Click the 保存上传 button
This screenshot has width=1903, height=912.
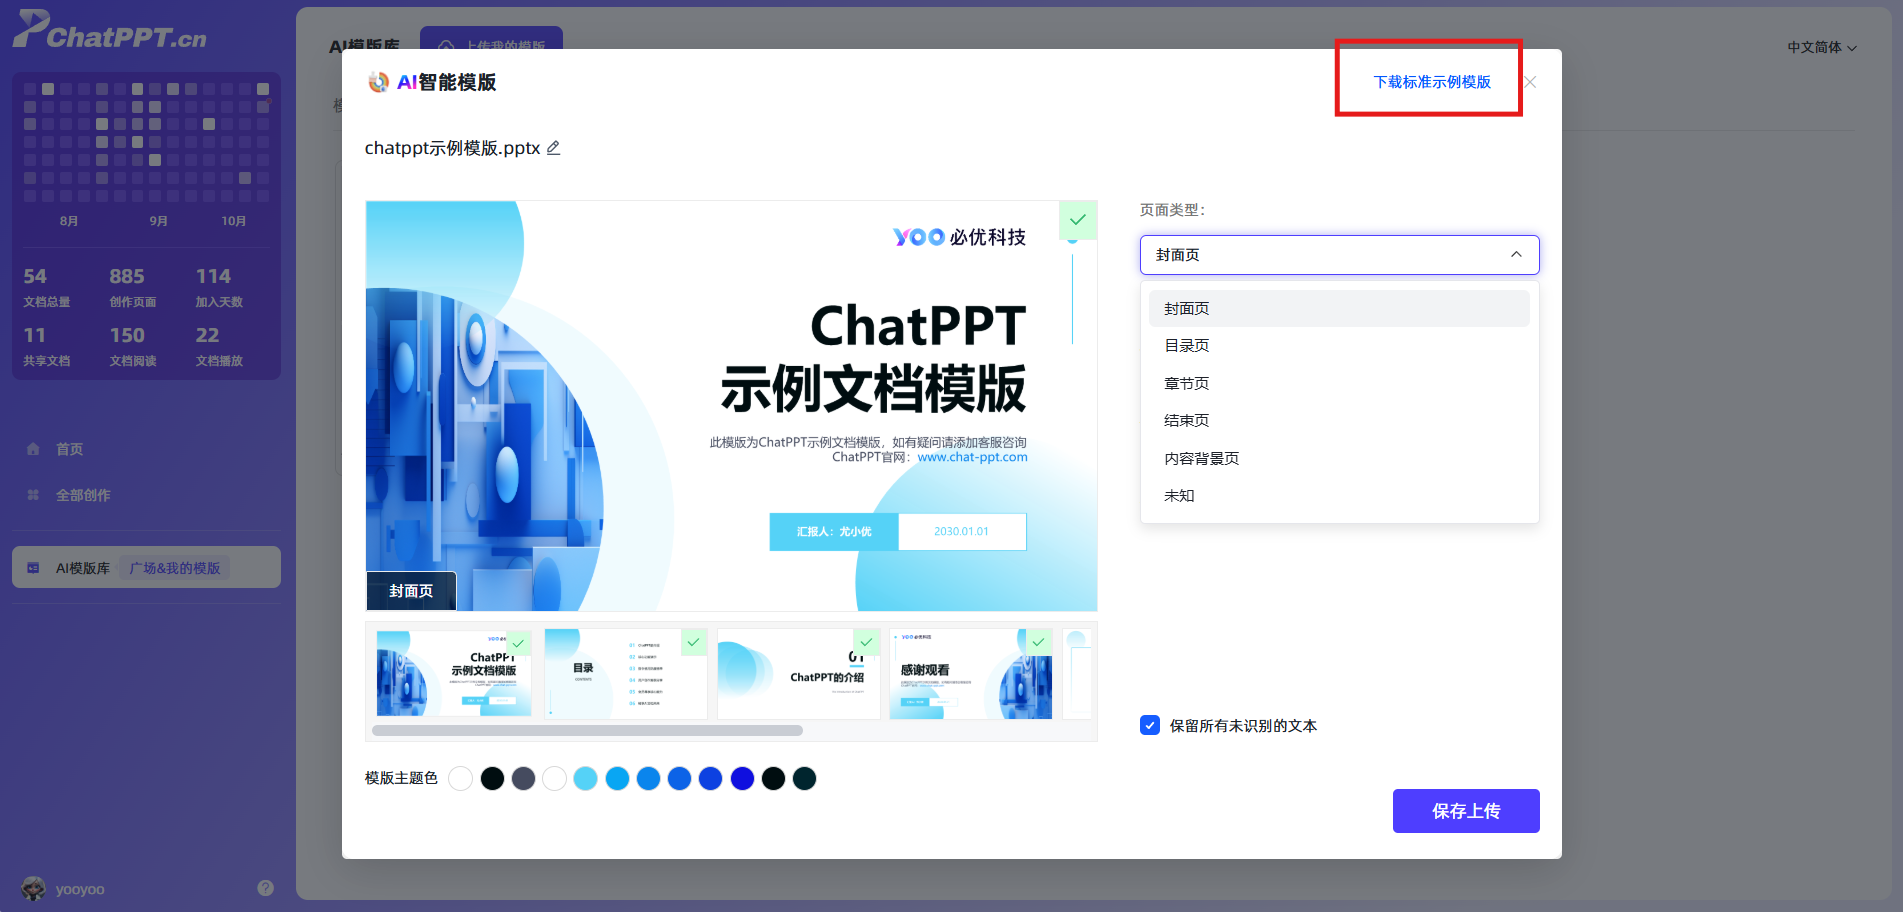point(1465,811)
